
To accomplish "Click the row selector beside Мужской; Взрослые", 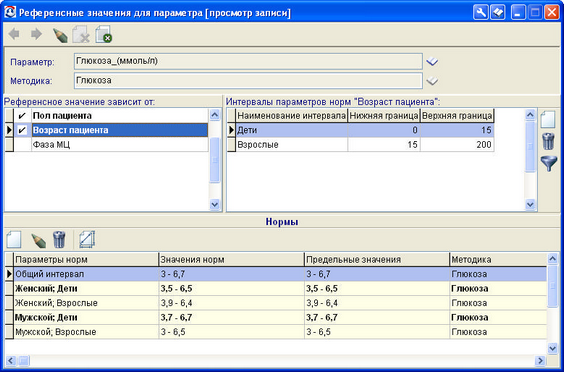I will 9,332.
